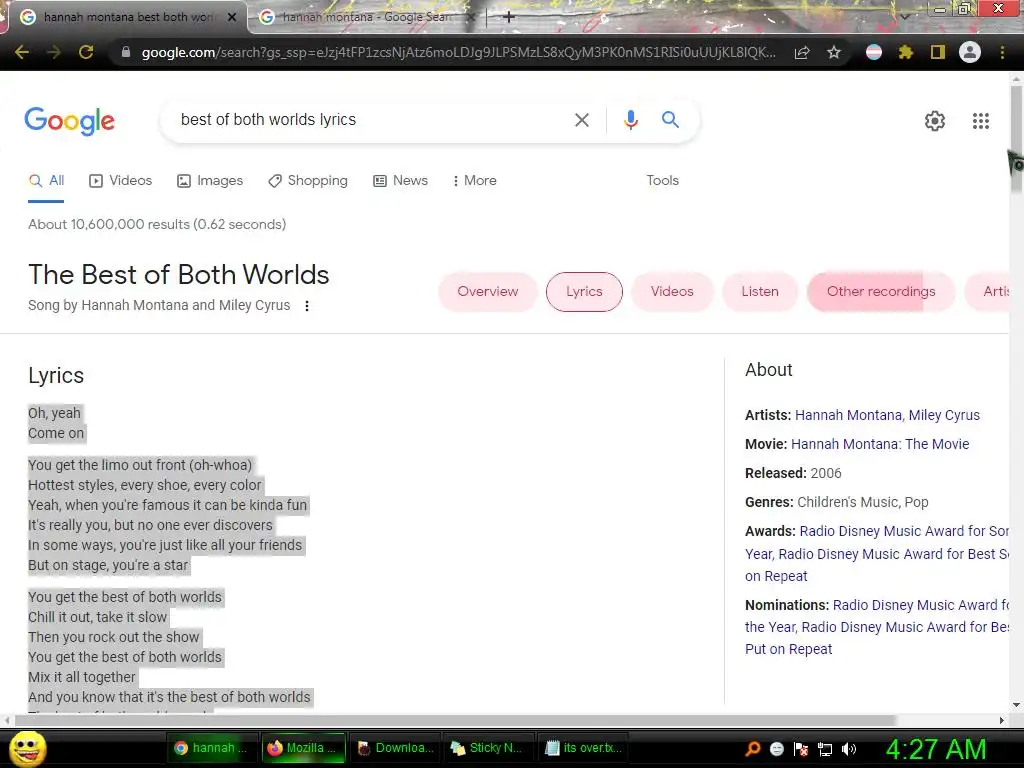This screenshot has width=1024, height=768.
Task: Select the All results tab
Action: [x=46, y=181]
